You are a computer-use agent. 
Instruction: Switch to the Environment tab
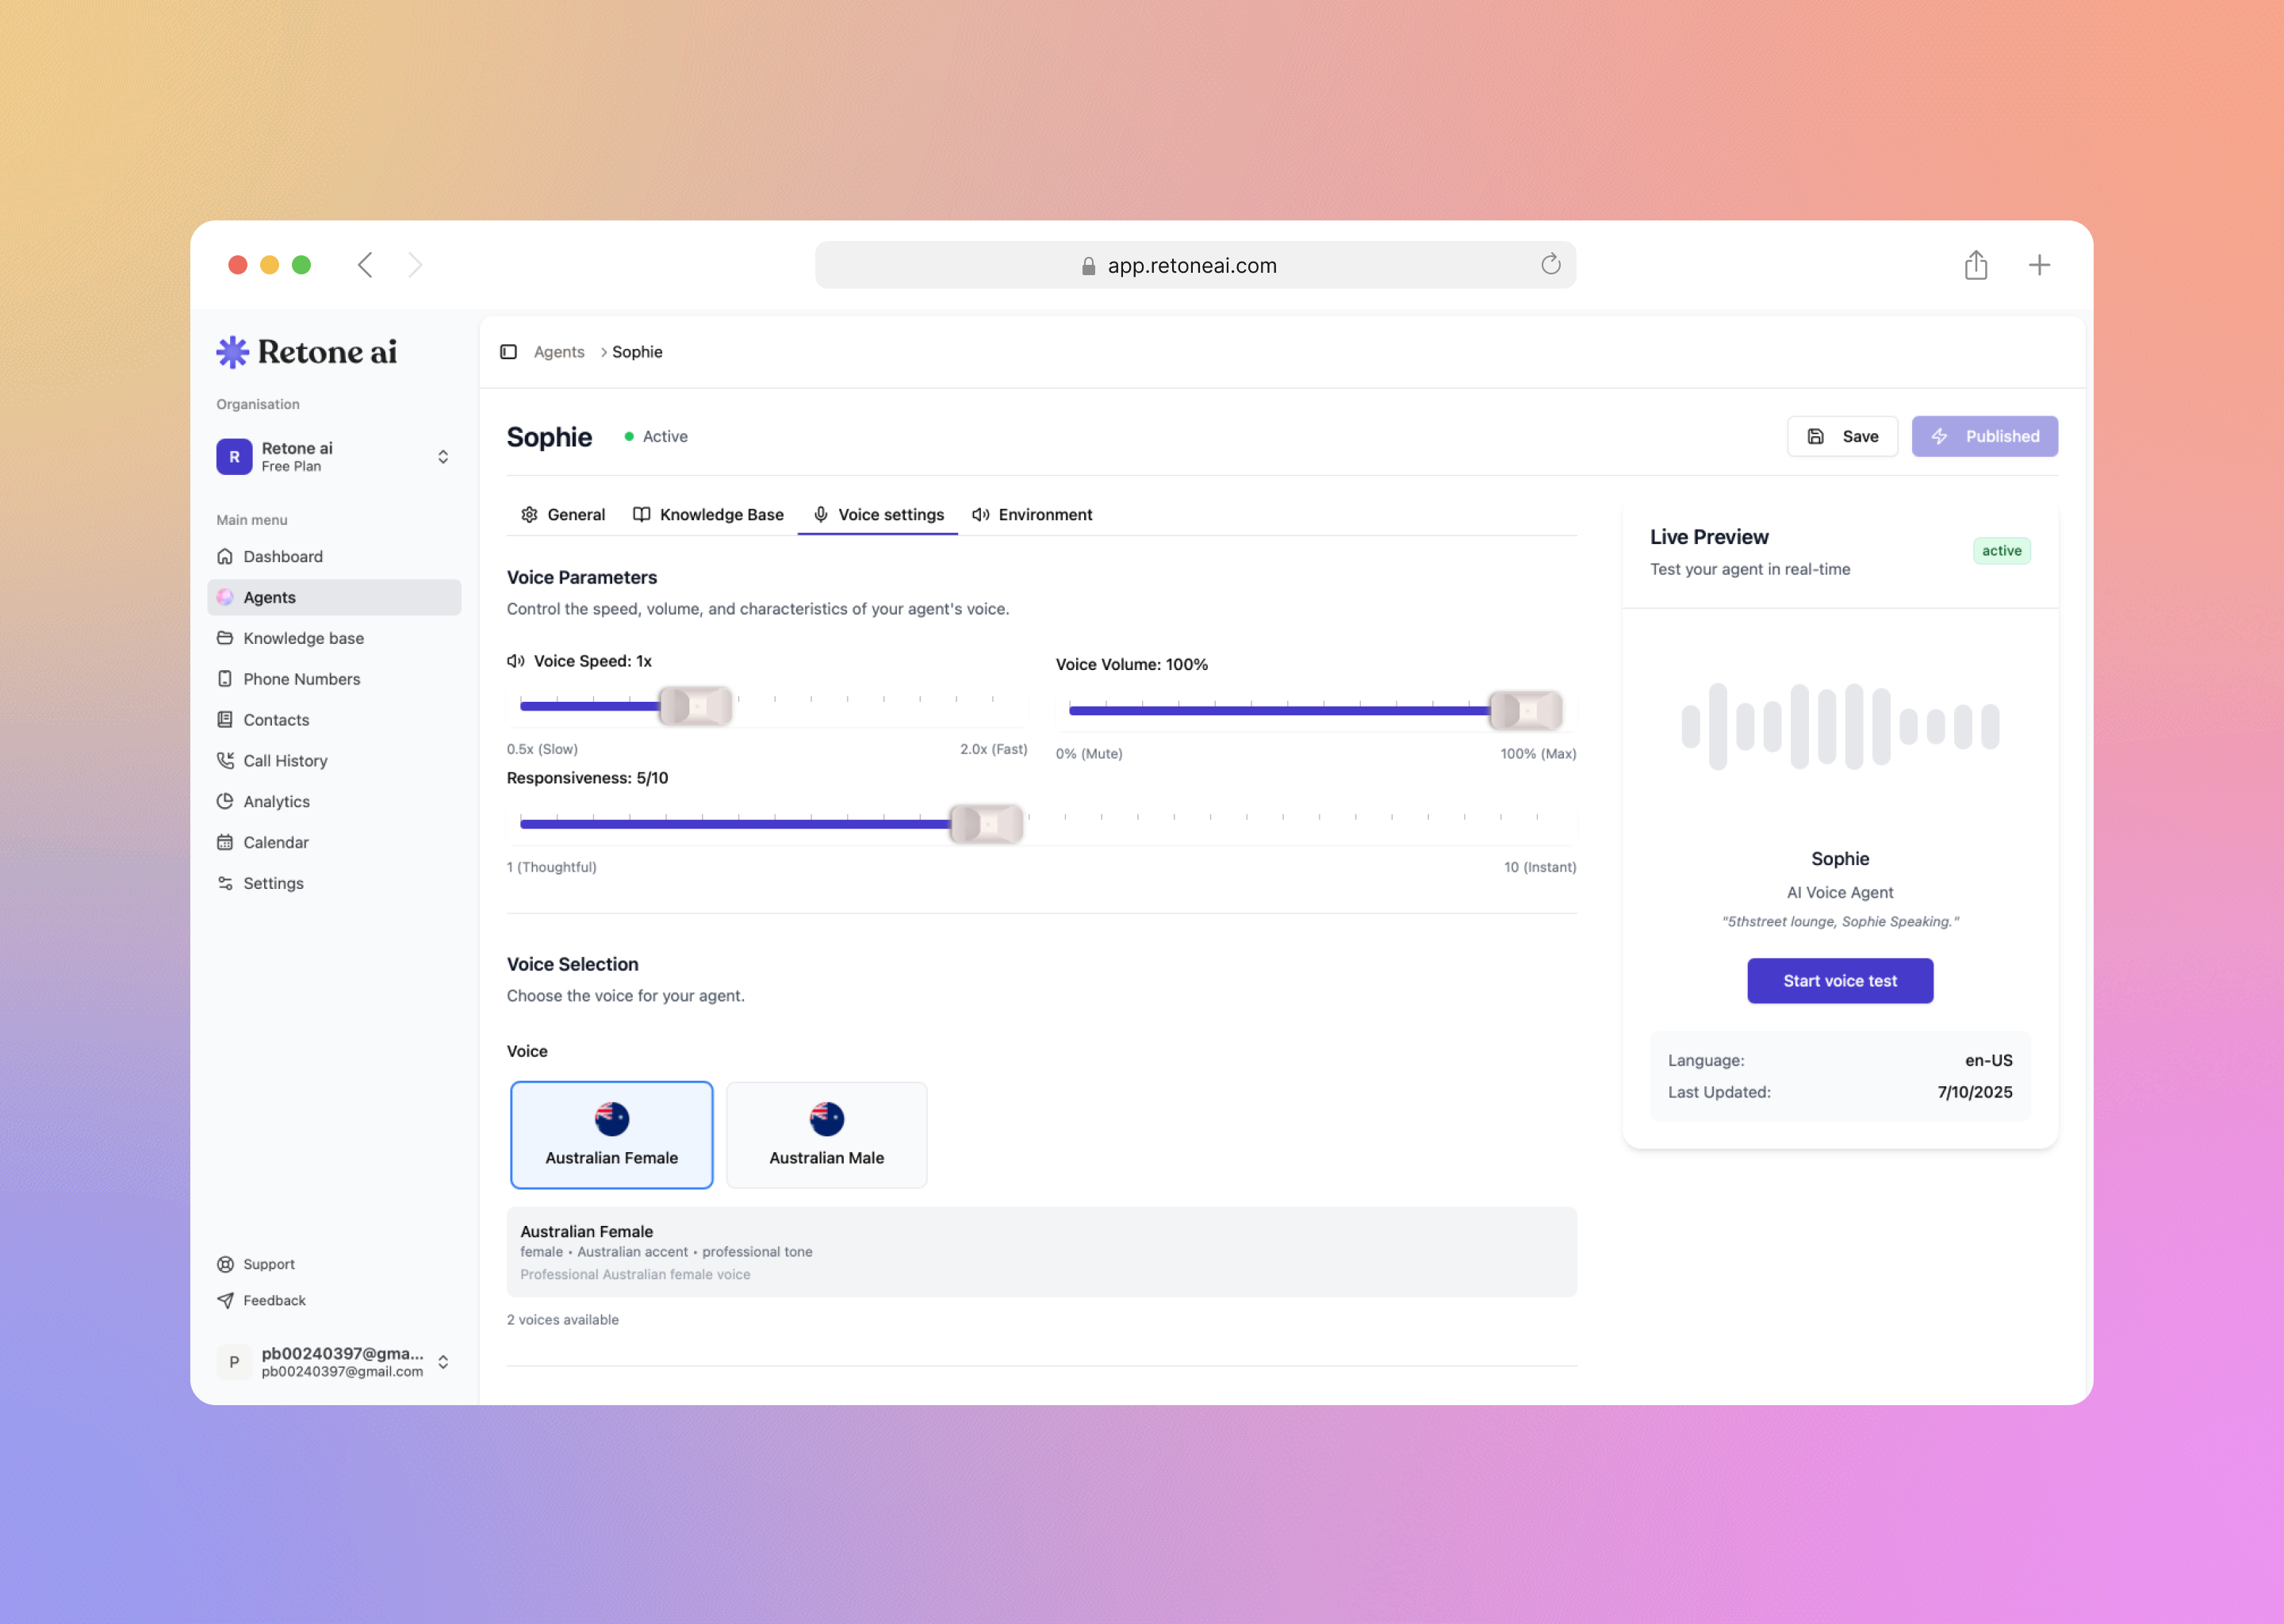(x=1032, y=515)
